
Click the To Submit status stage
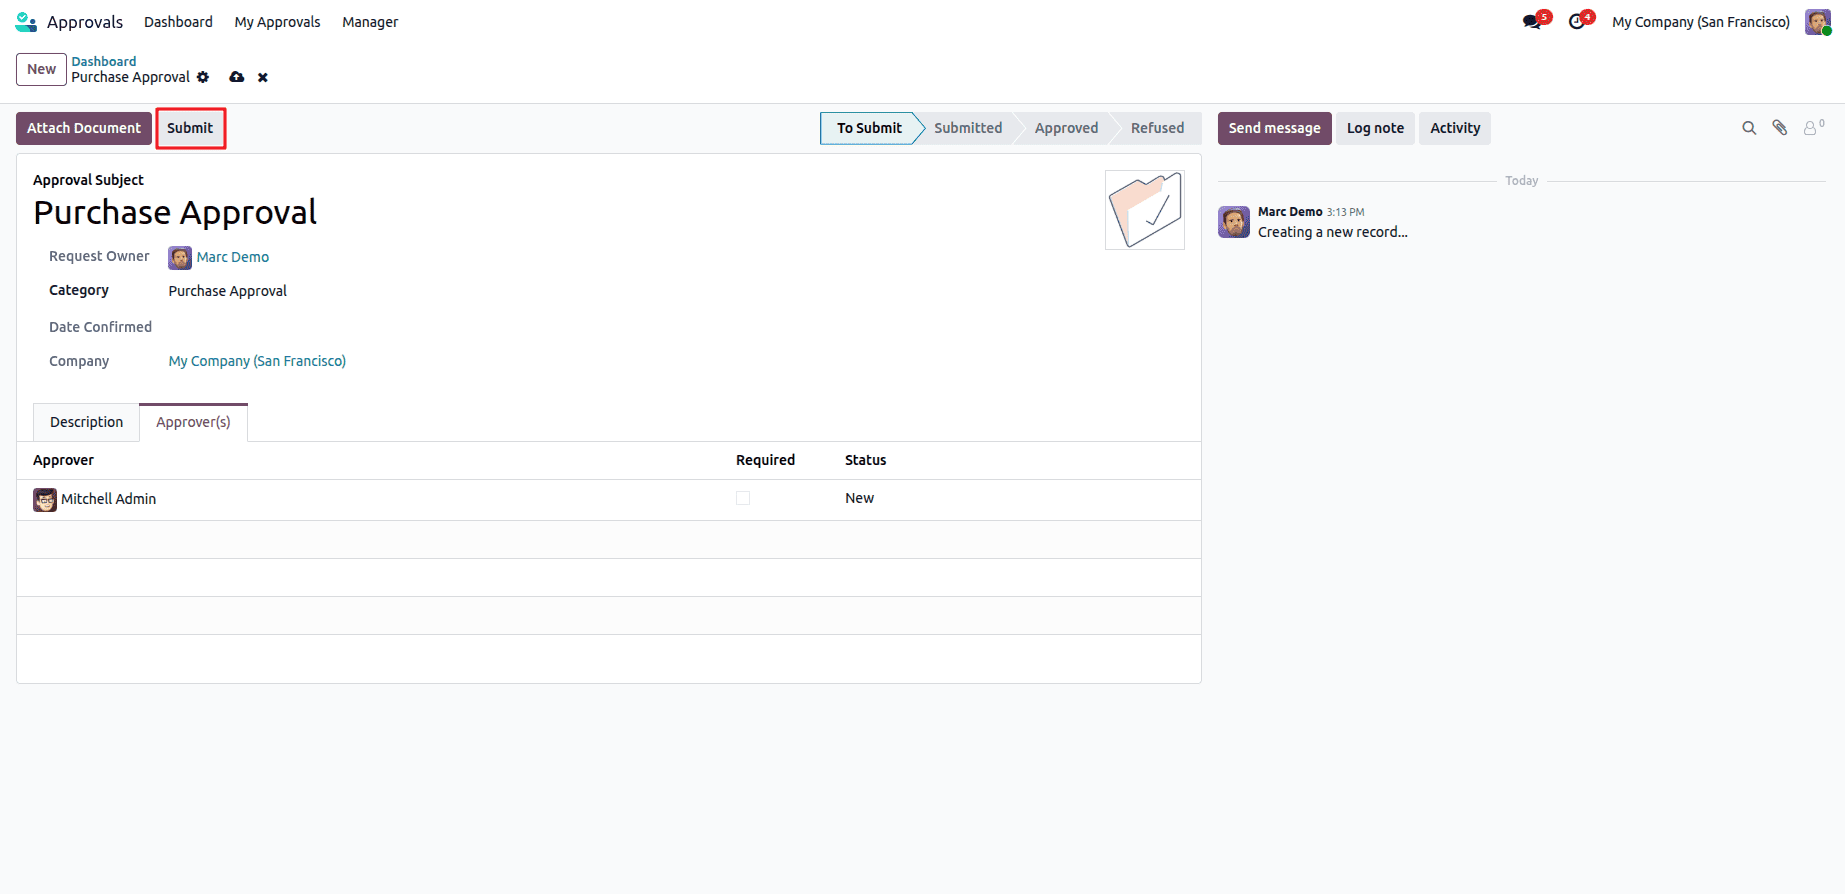pyautogui.click(x=869, y=128)
